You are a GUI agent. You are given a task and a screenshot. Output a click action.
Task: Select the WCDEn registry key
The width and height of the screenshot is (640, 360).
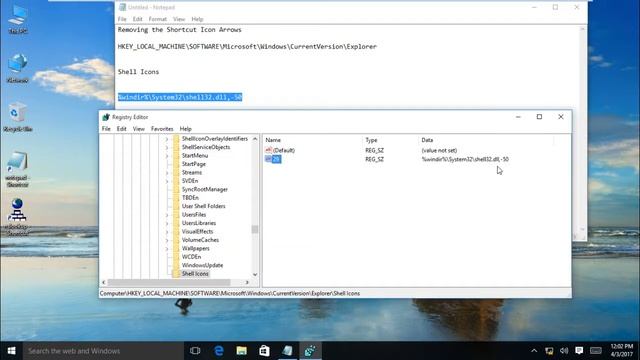pos(191,257)
